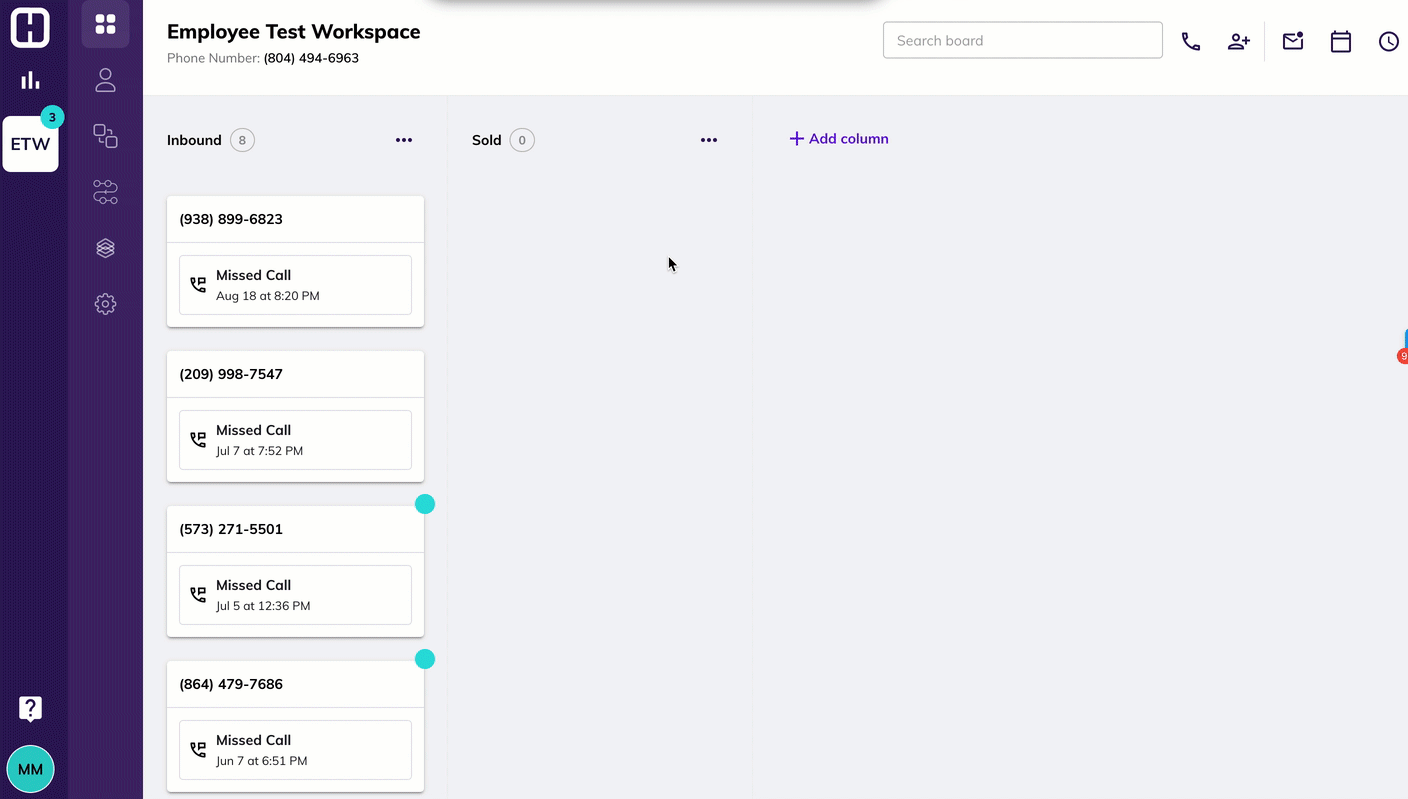Screen dimensions: 1408x799
Task: Click the Add column button
Action: [x=839, y=139]
